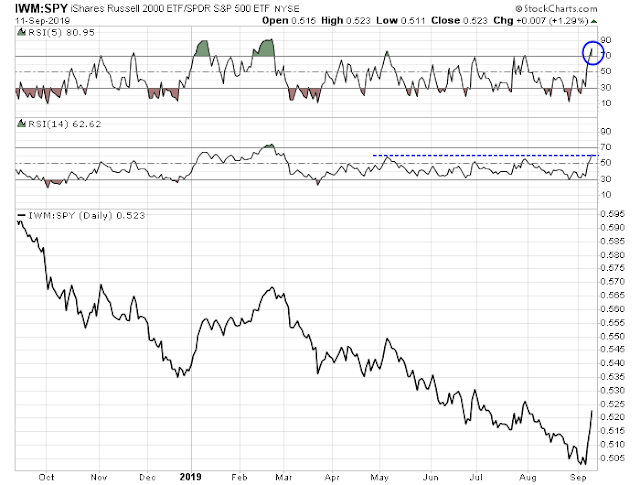The image size is (640, 485).
Task: Click the Sep month label on time axis
Action: click(x=578, y=477)
